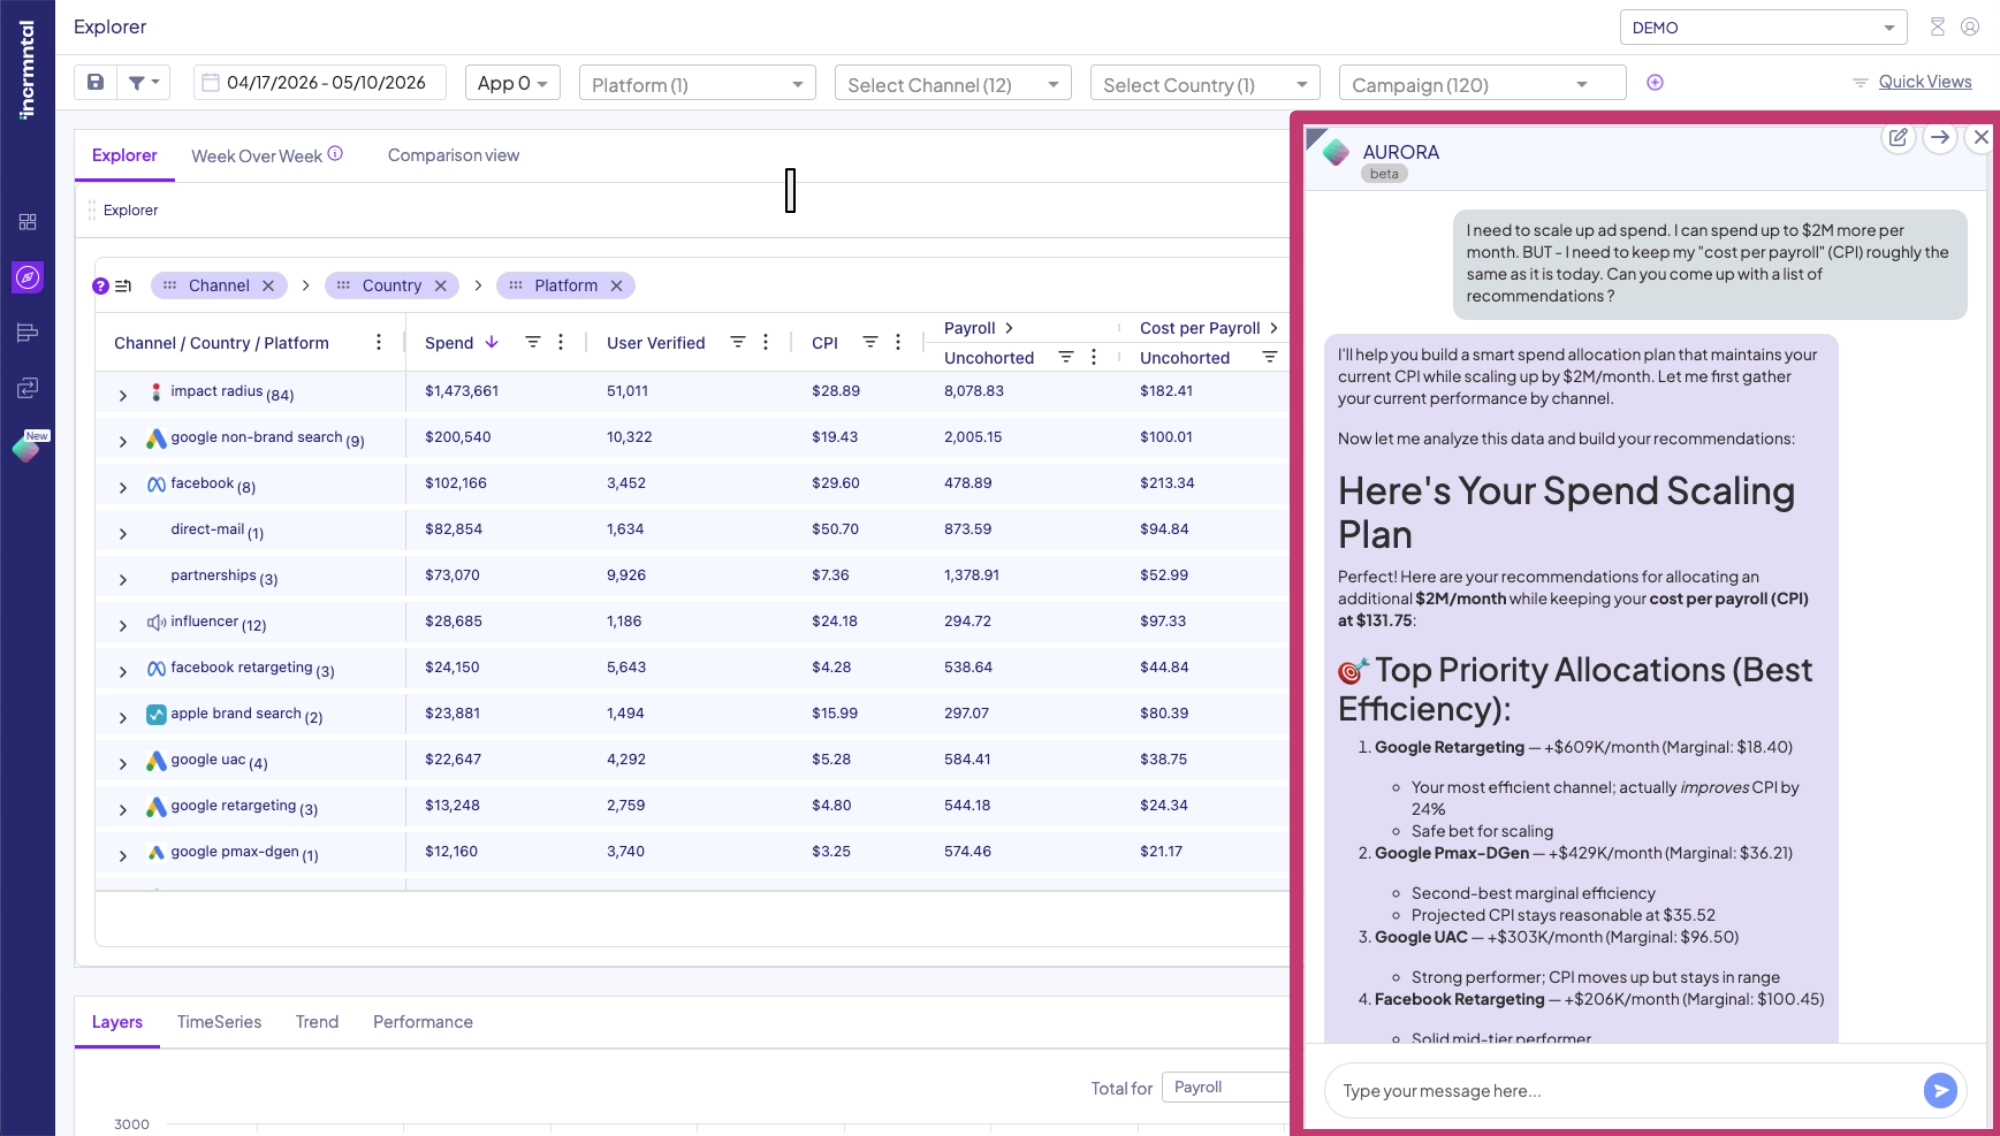Open the Spend column three-dot menu
Image resolution: width=2000 pixels, height=1136 pixels.
pyautogui.click(x=561, y=342)
